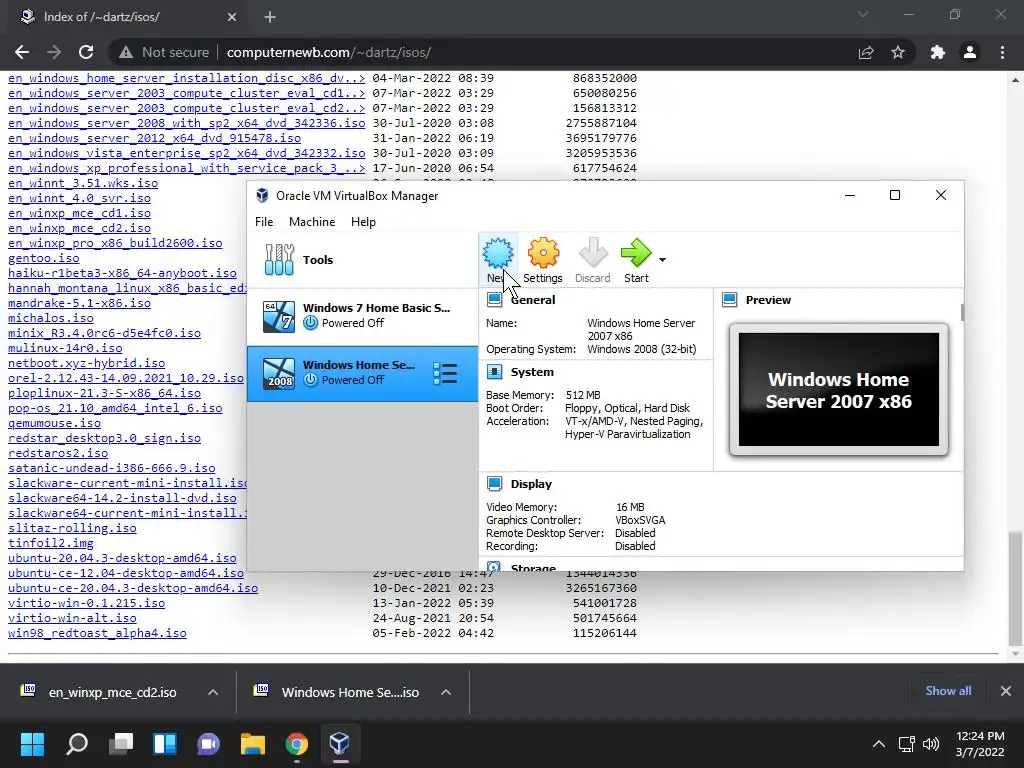Open link win98_redtoast_alpha4.iso

[x=97, y=633]
